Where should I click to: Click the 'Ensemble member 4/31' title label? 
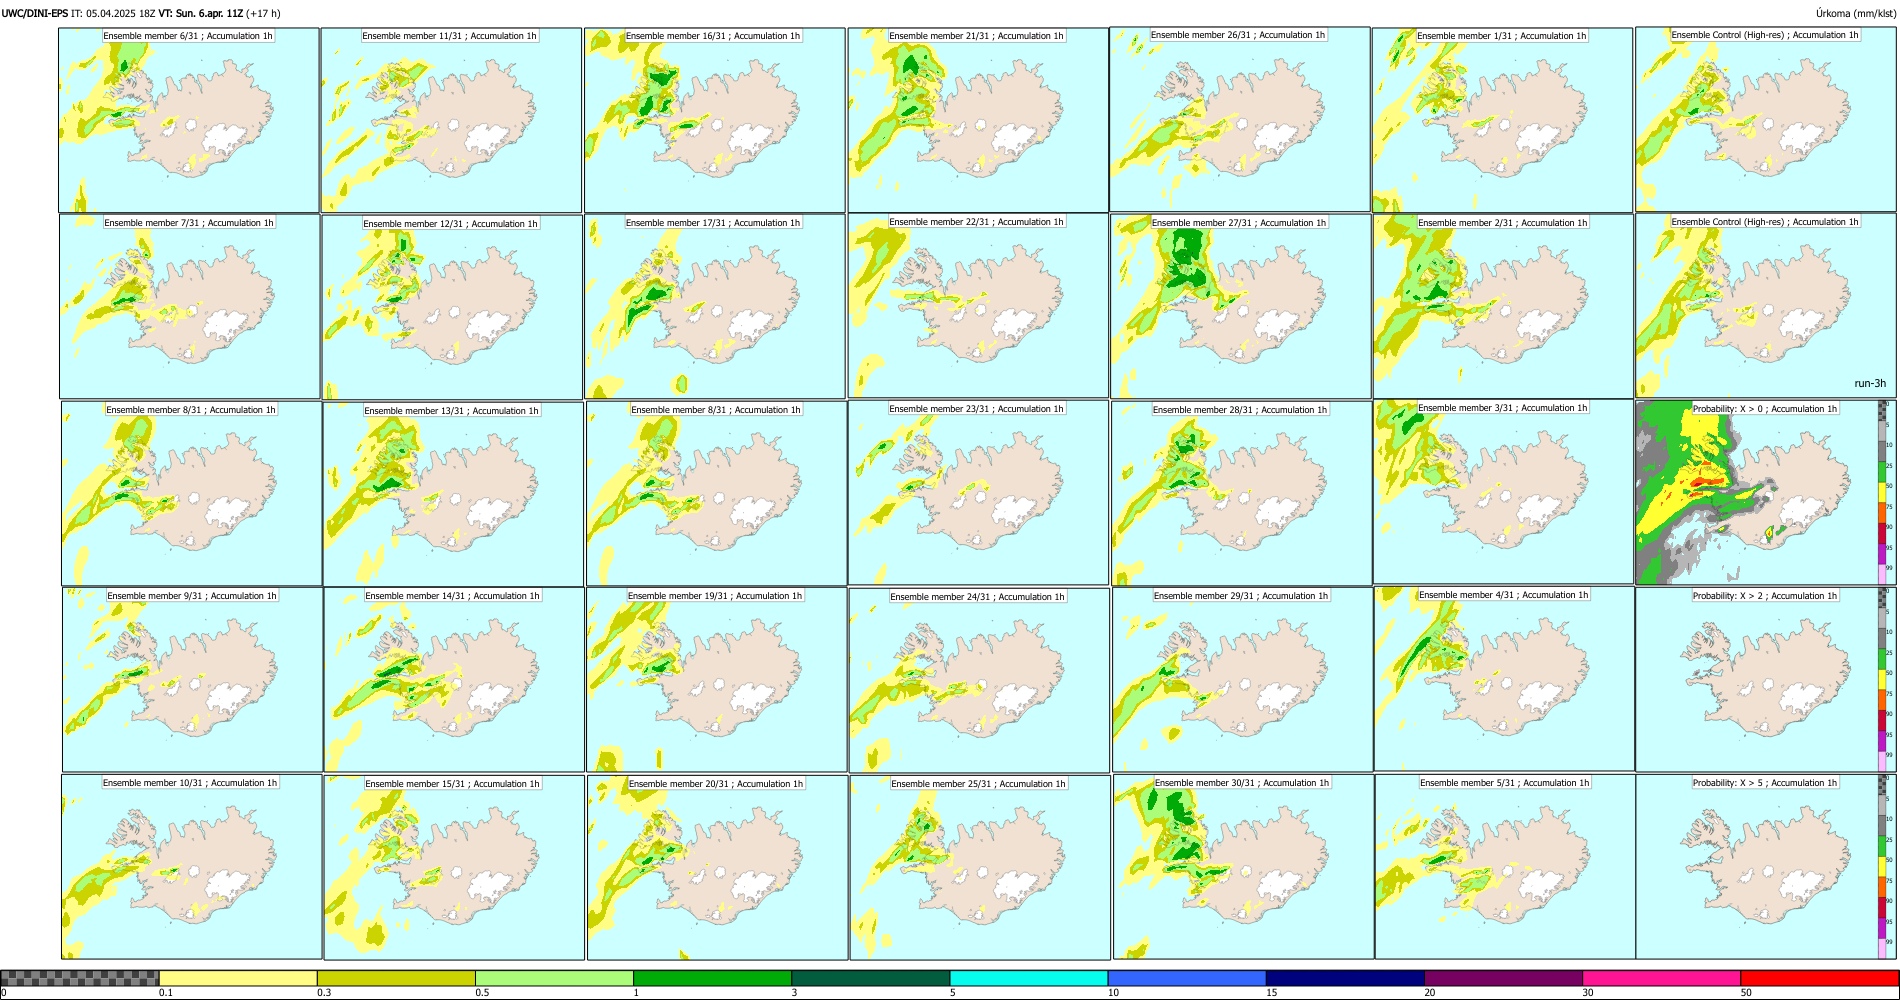click(x=1504, y=595)
